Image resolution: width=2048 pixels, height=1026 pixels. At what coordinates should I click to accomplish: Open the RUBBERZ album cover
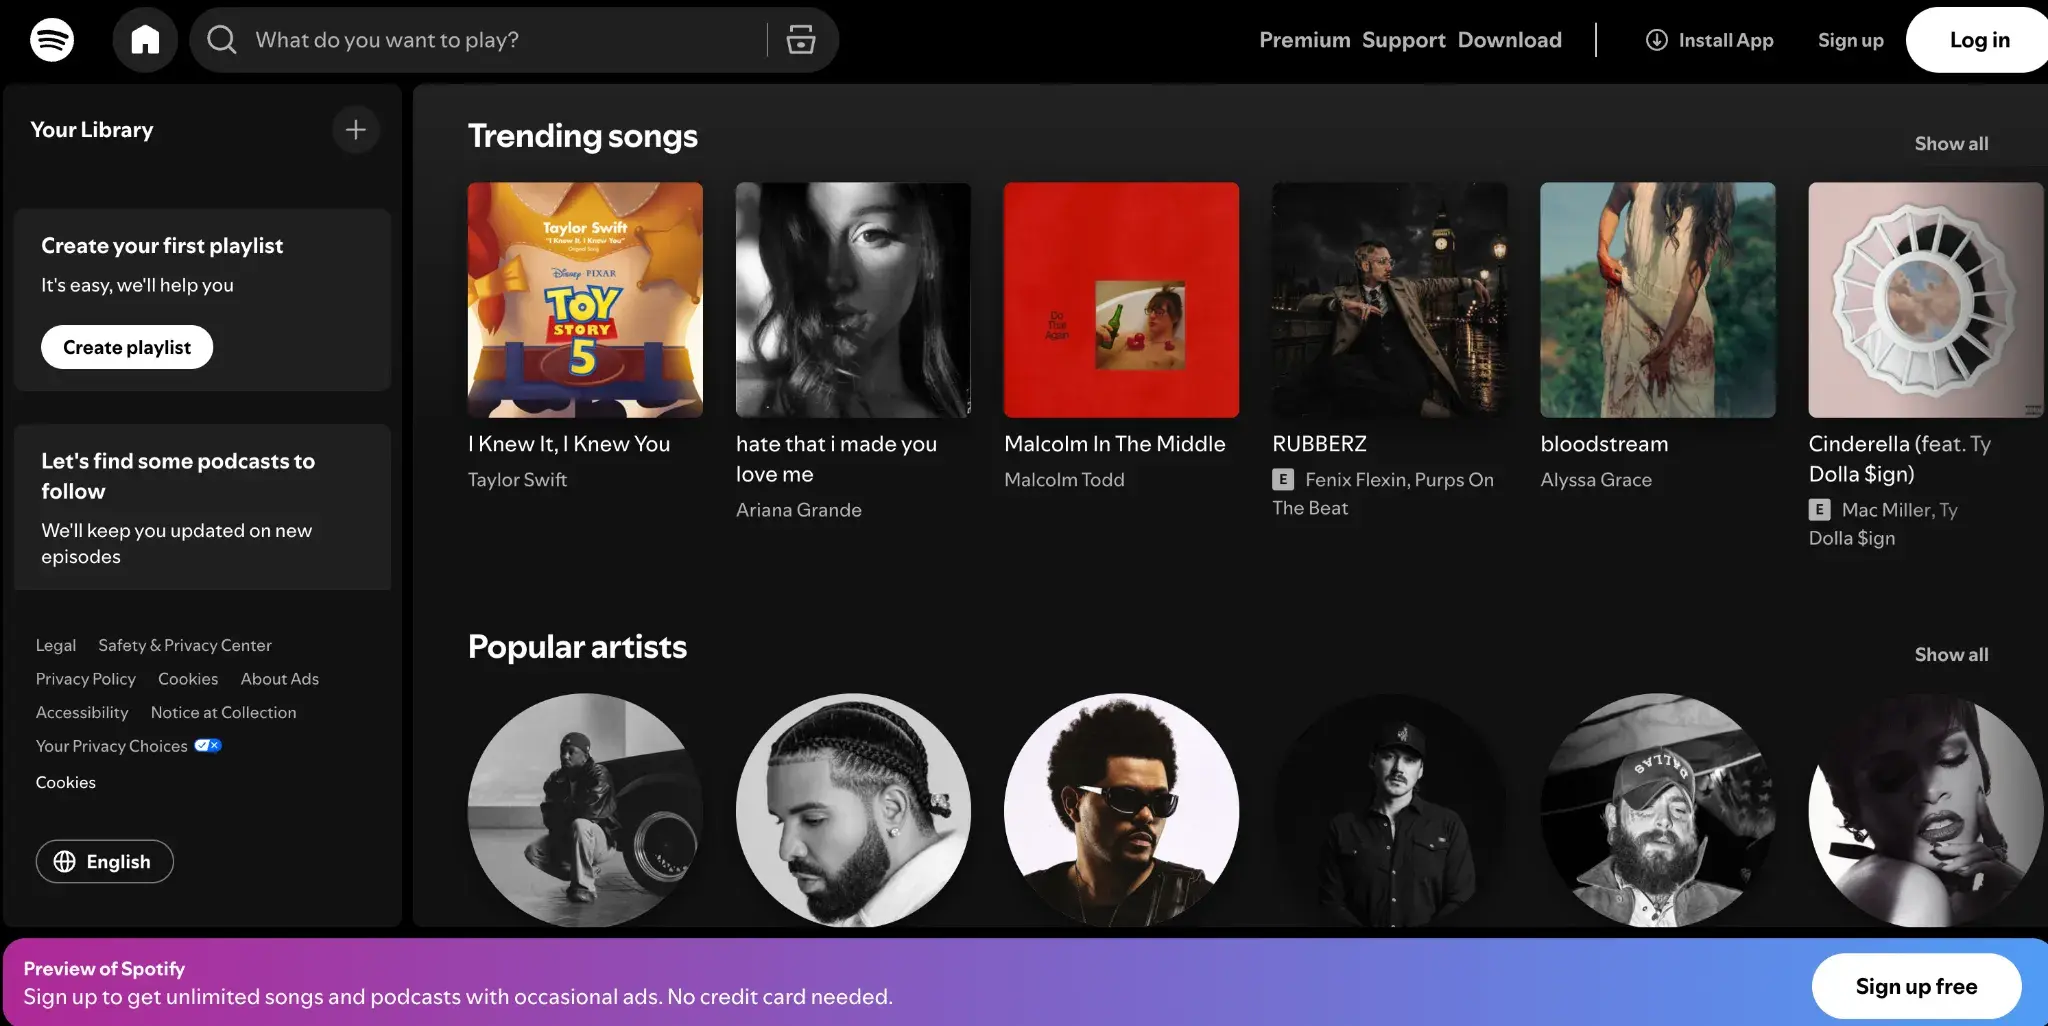click(1390, 300)
